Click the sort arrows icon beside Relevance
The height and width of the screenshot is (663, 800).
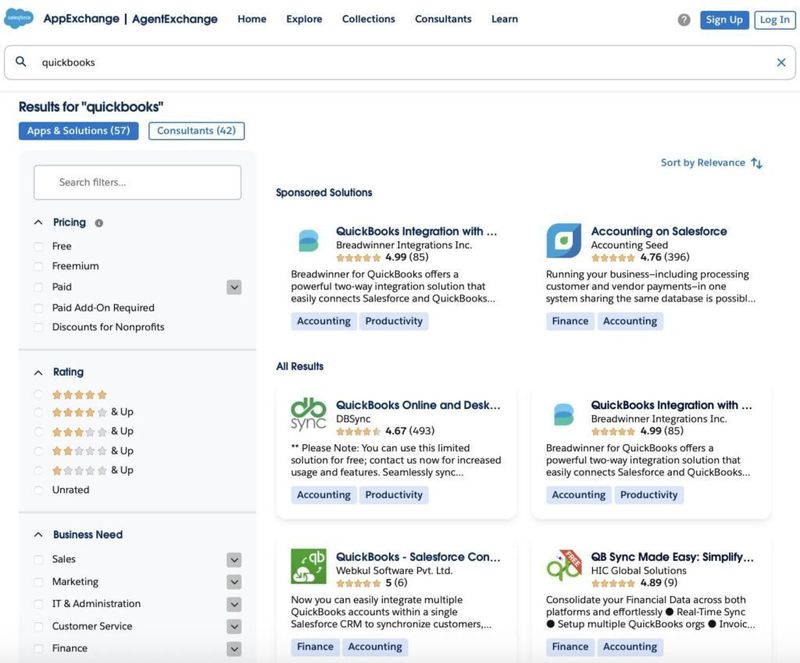[x=757, y=163]
